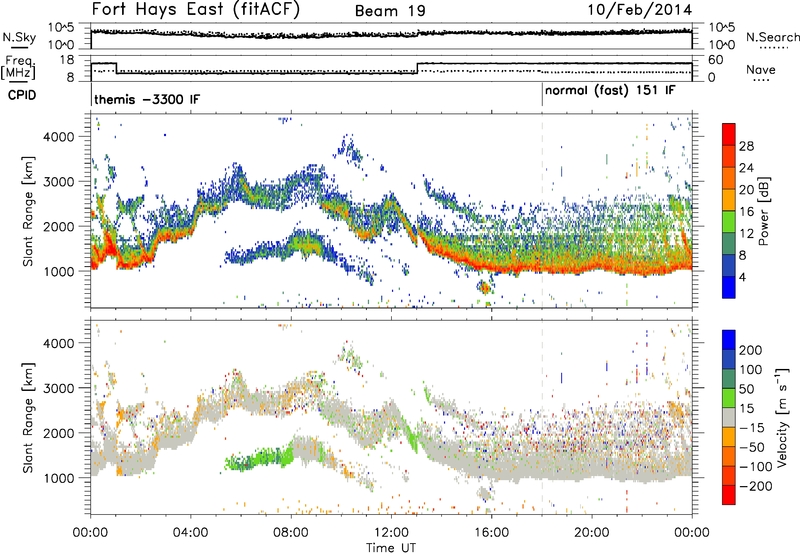Click the 'Nave' legend label
This screenshot has width=800, height=554.
point(761,69)
